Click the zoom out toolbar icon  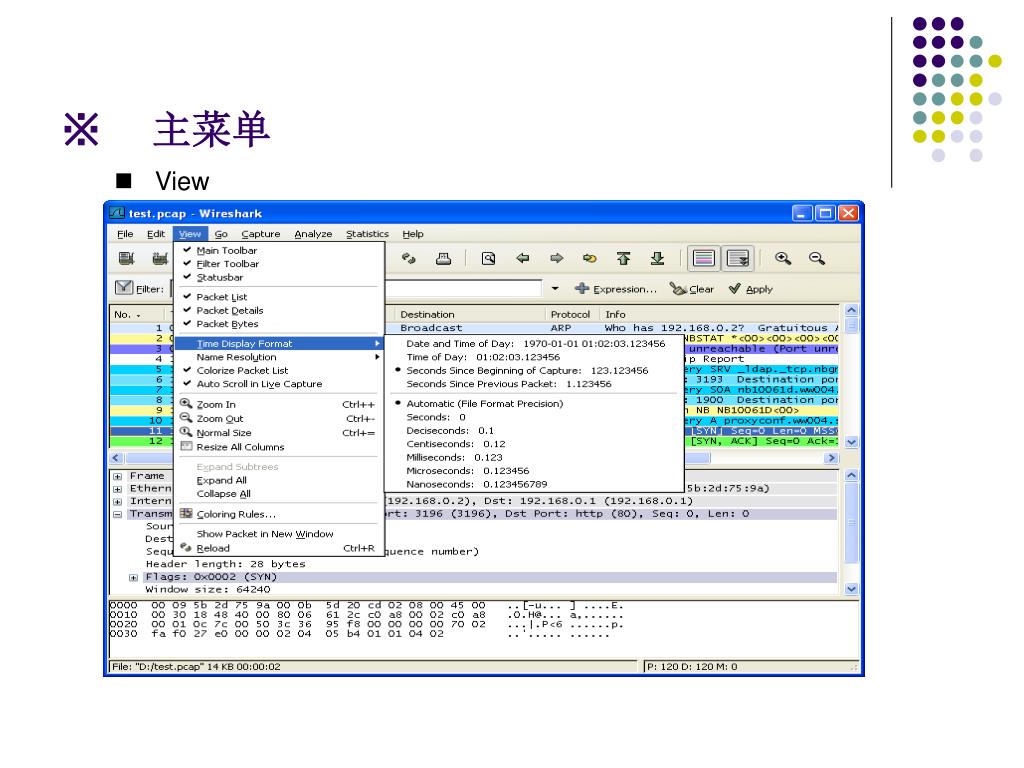click(x=817, y=259)
